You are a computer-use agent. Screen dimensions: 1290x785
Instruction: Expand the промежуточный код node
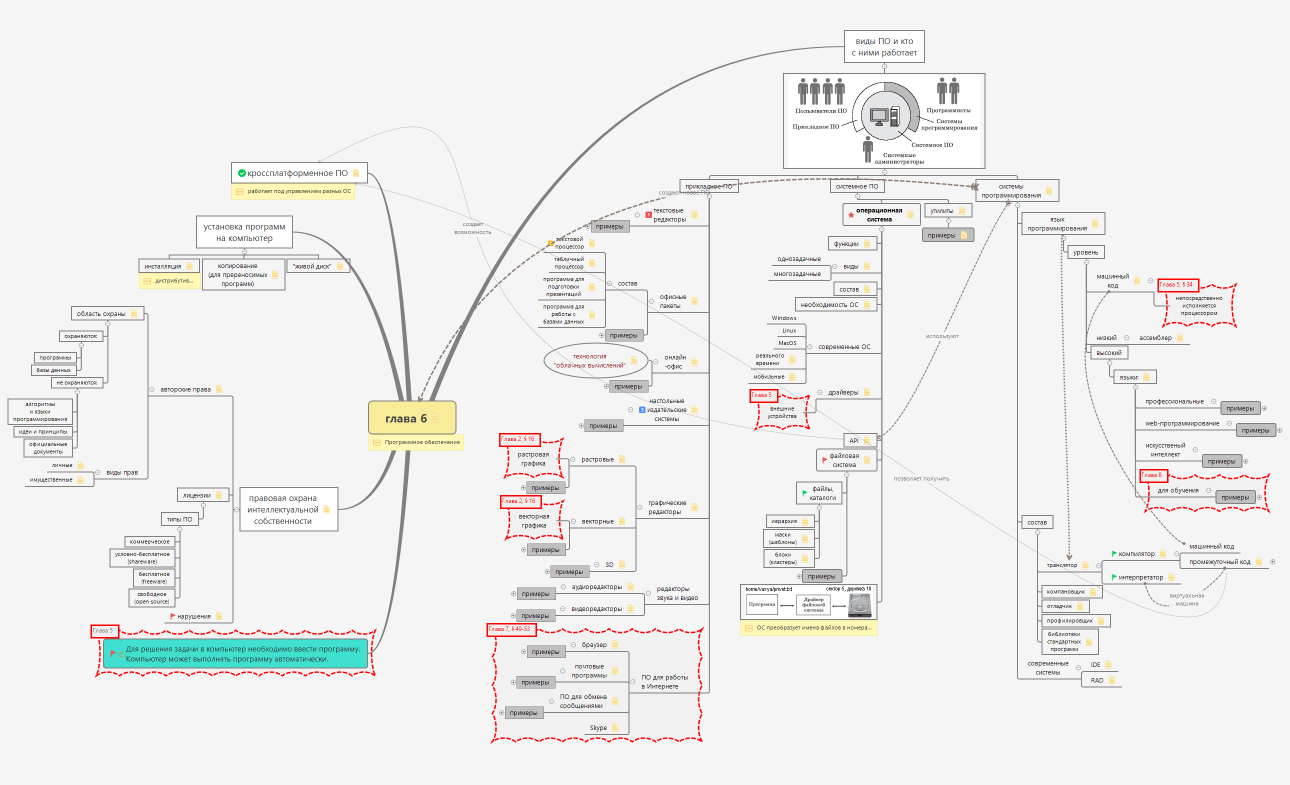point(1271,562)
